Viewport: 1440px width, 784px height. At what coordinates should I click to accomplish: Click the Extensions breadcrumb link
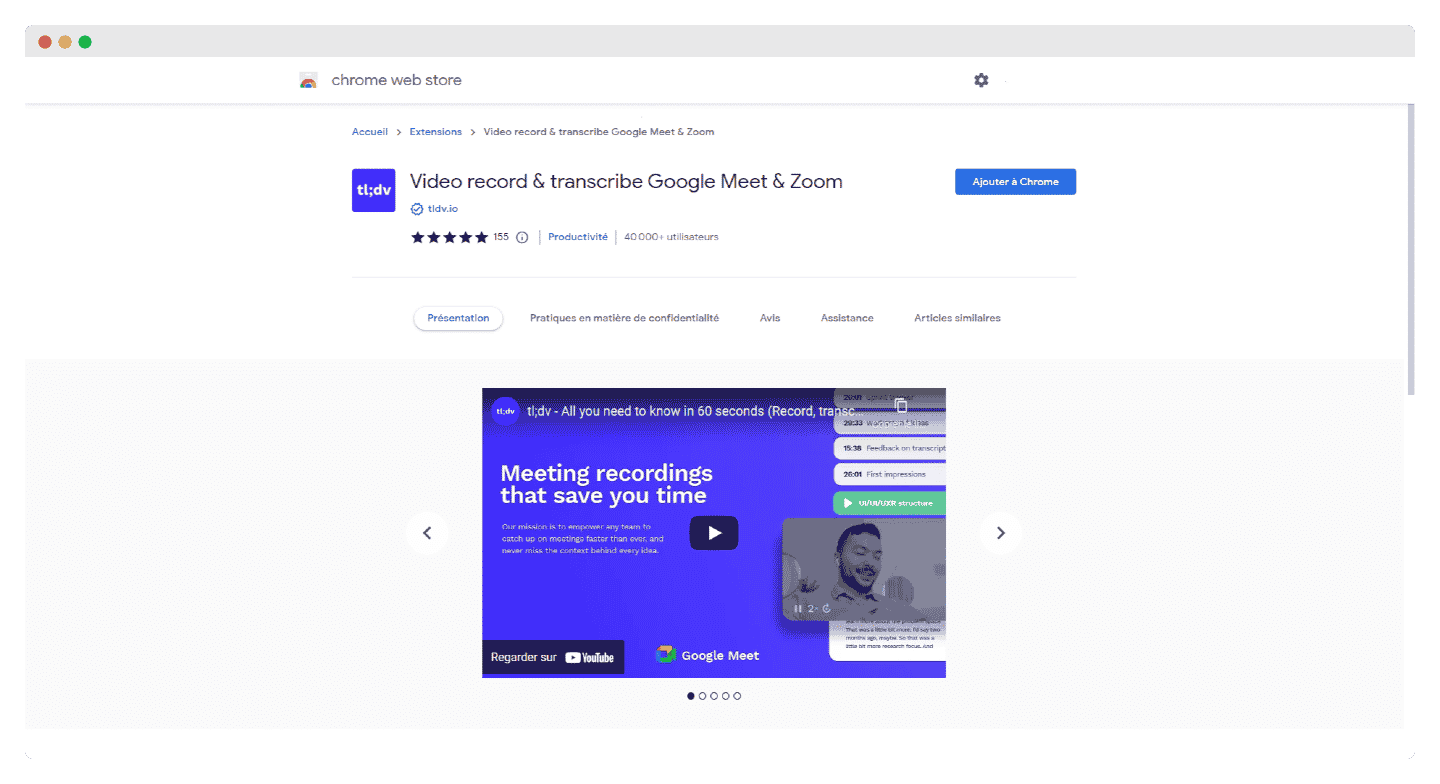pos(436,132)
